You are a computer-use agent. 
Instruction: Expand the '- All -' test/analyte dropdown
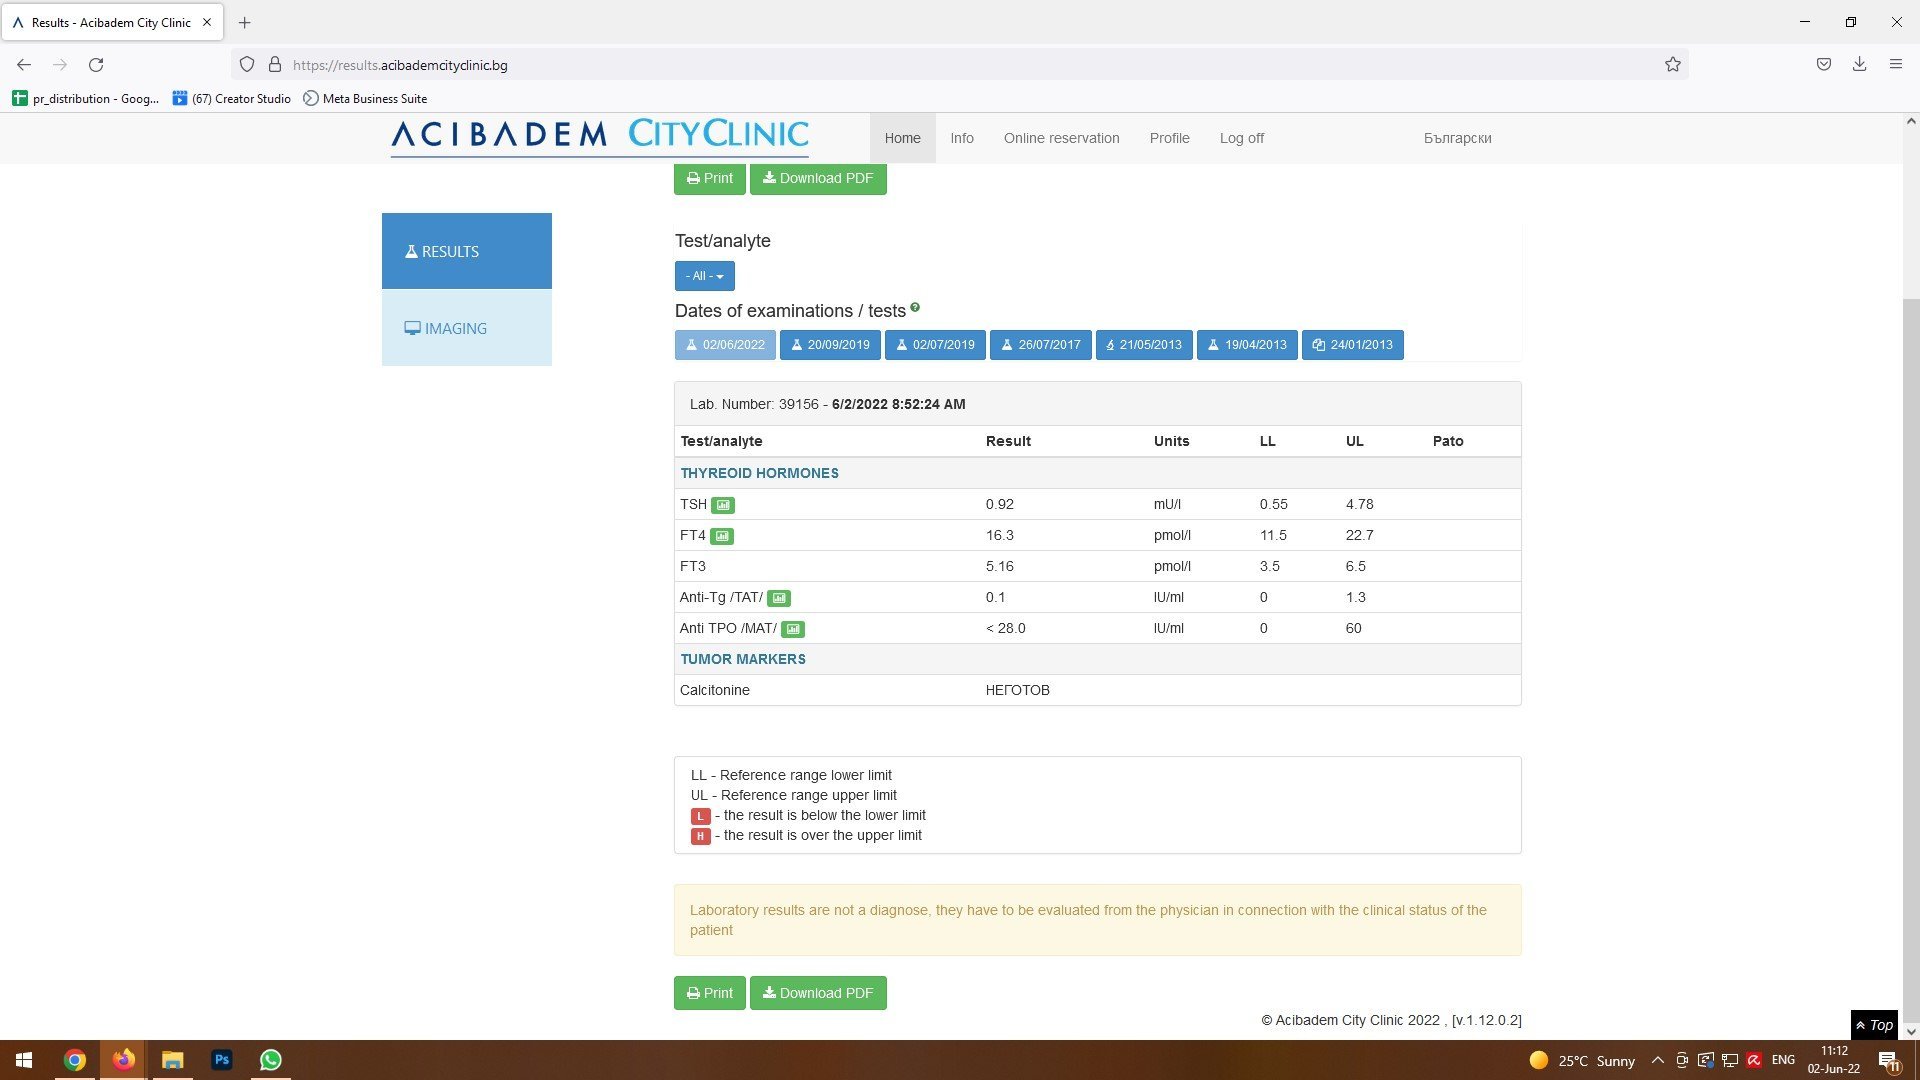pyautogui.click(x=704, y=276)
